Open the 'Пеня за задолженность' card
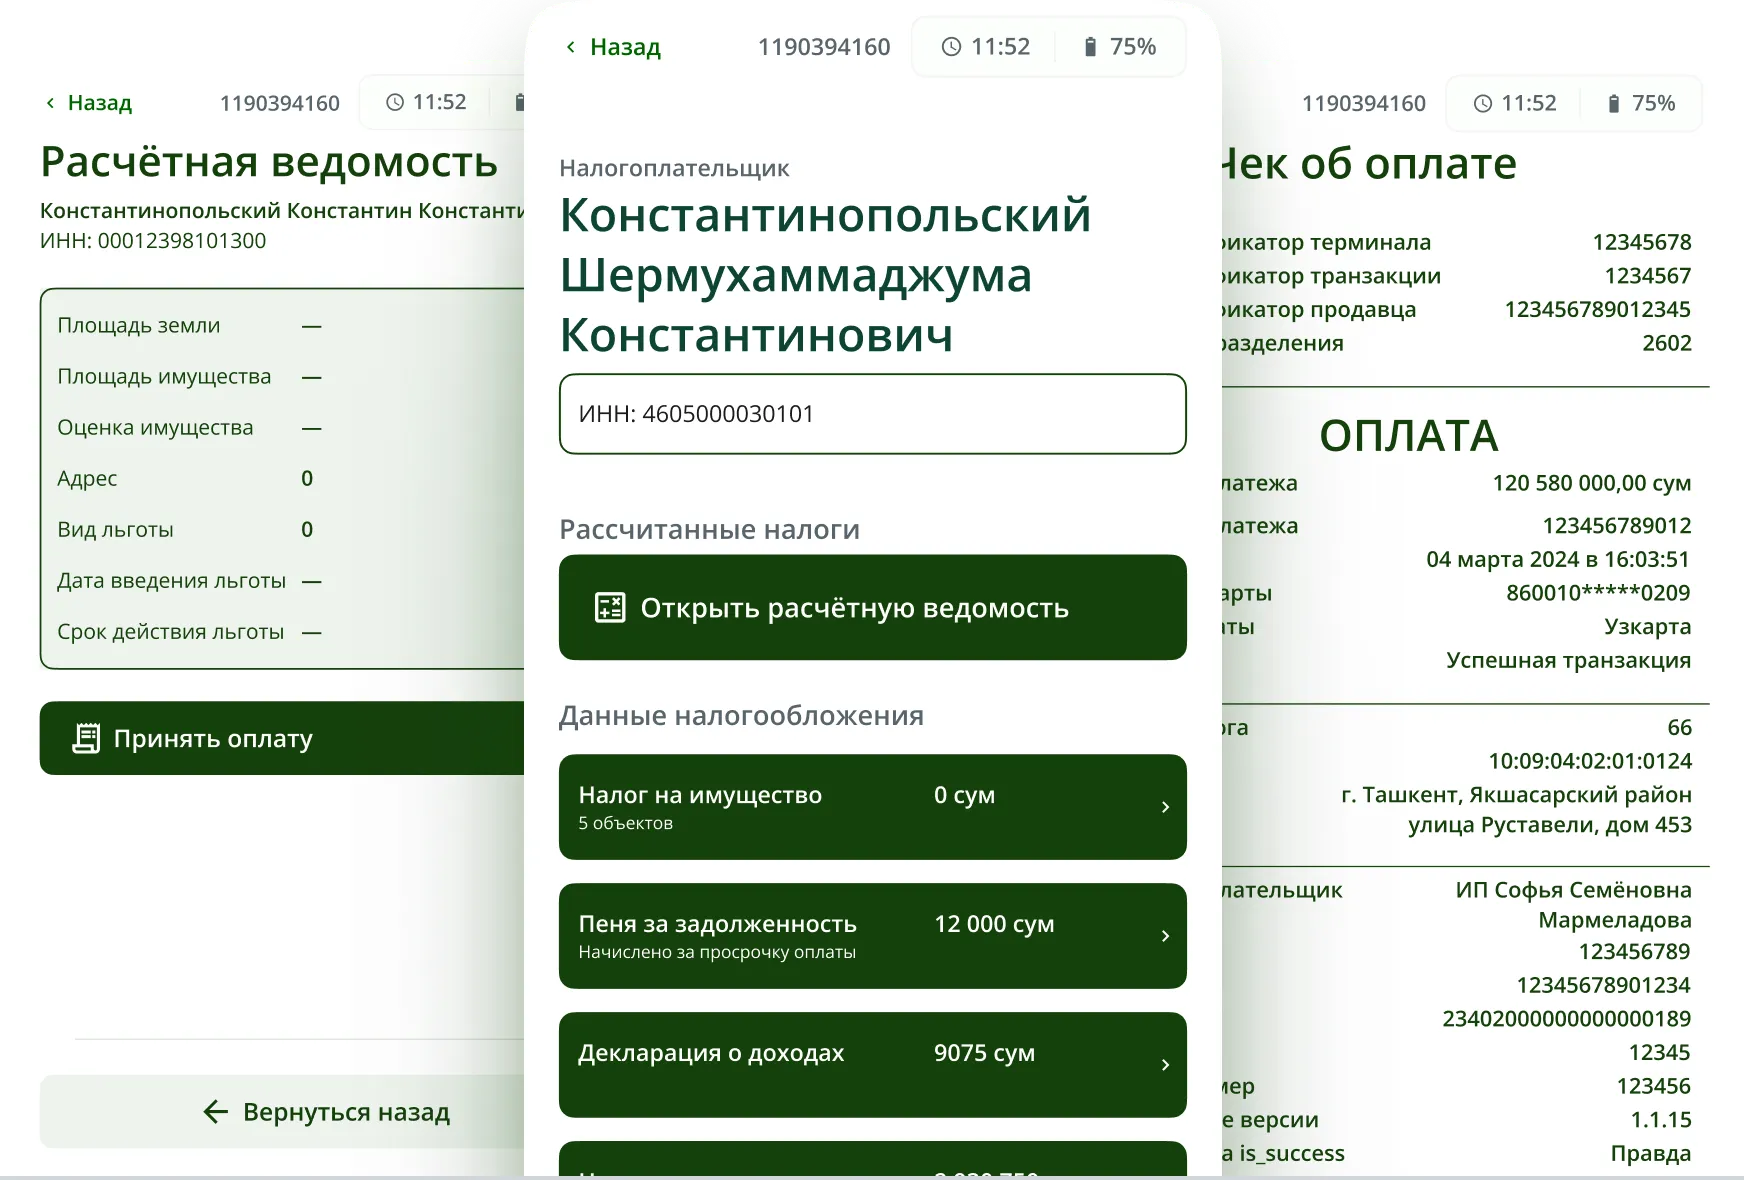 click(872, 936)
